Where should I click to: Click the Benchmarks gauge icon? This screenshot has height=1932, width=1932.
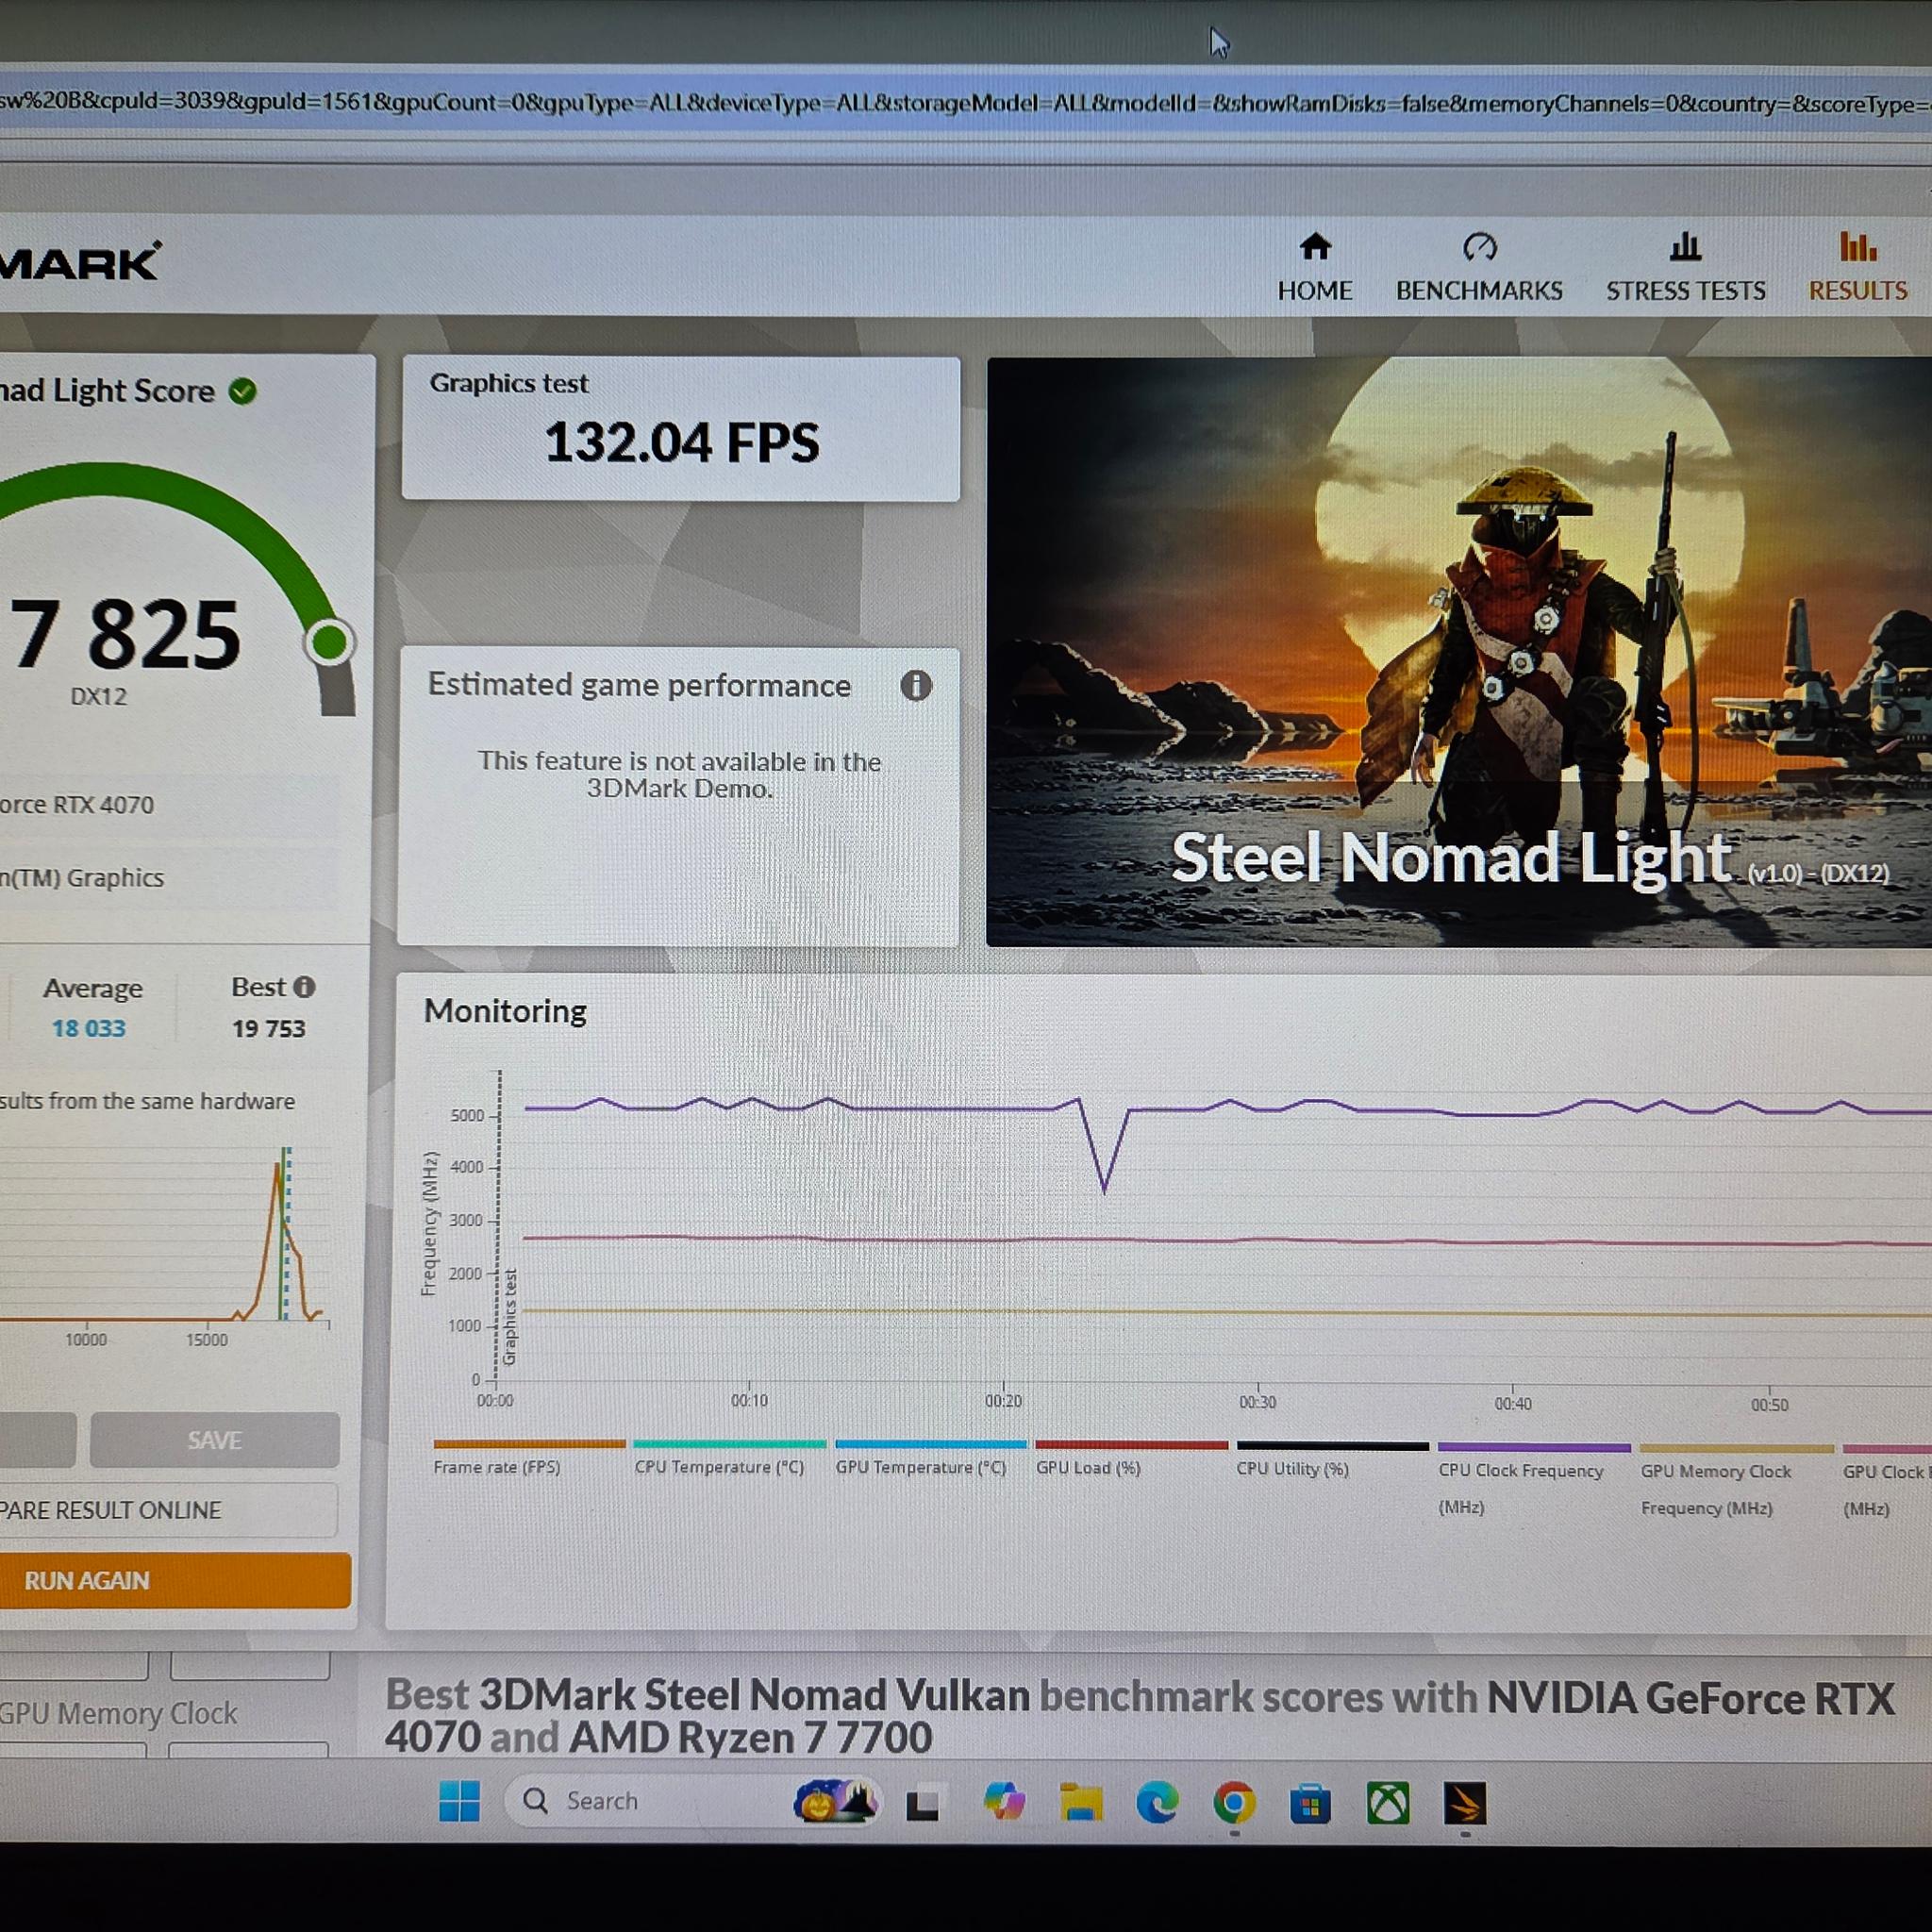coord(1480,246)
